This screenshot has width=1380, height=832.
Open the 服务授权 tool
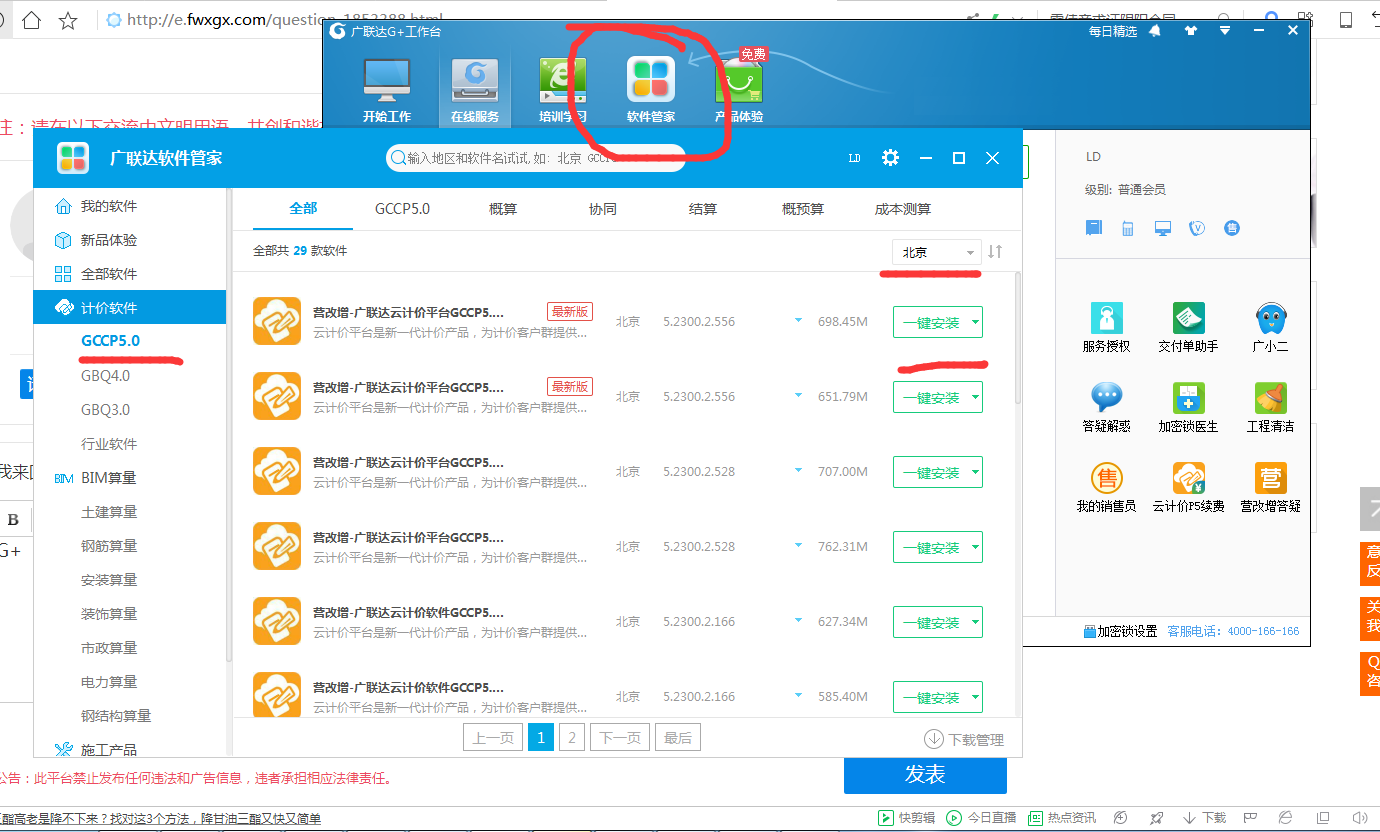[x=1106, y=328]
